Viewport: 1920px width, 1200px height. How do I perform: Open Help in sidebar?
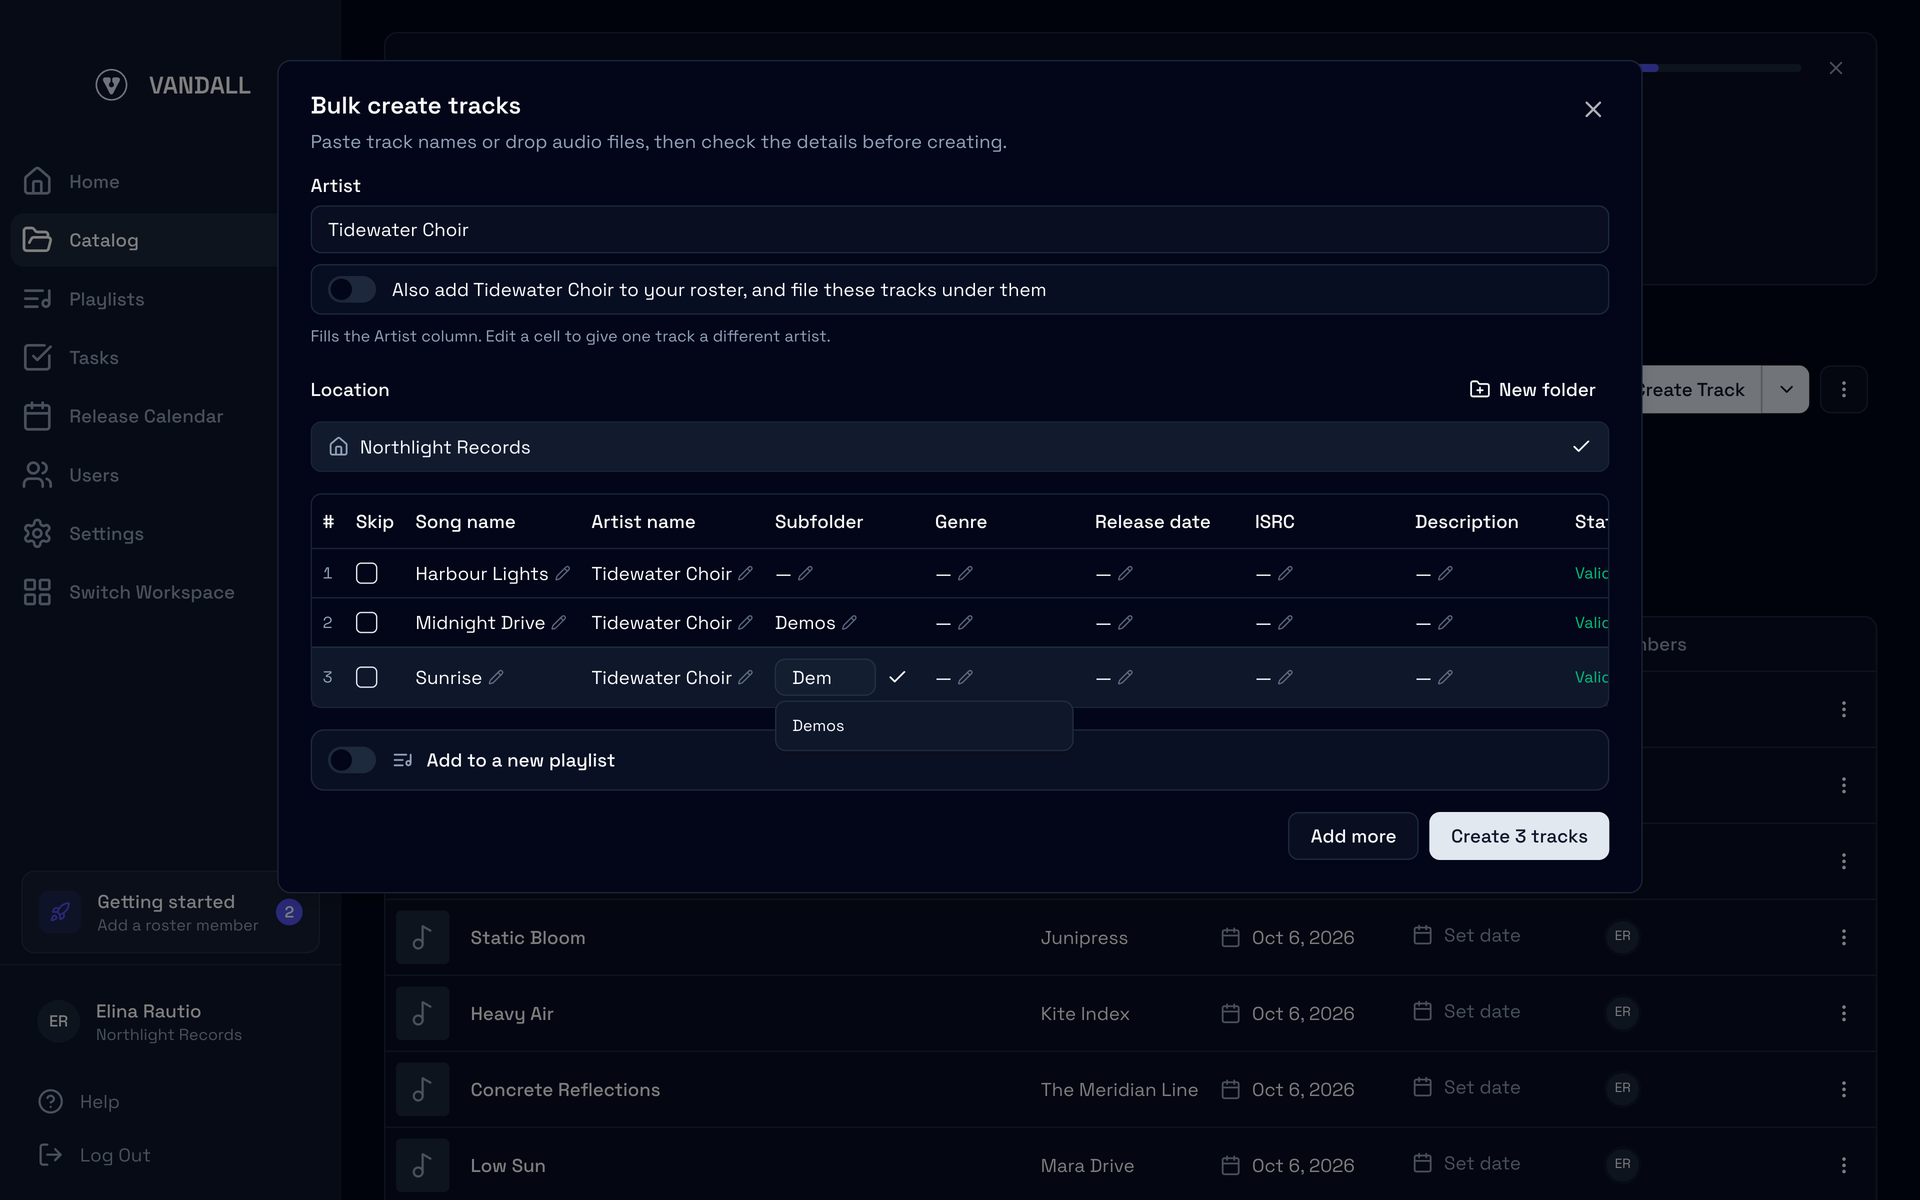point(79,1101)
